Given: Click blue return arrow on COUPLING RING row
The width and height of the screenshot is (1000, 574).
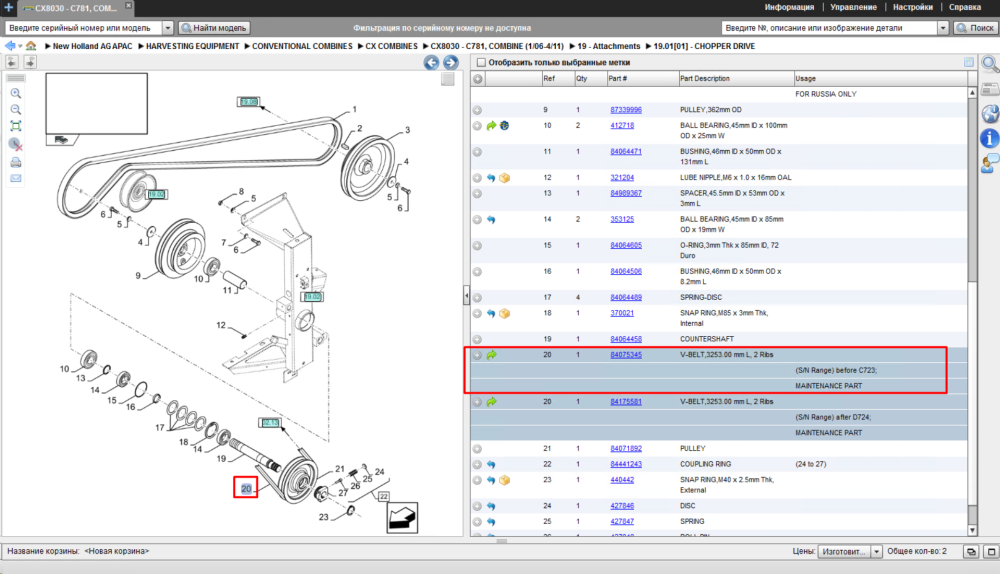Looking at the screenshot, I should (x=491, y=464).
